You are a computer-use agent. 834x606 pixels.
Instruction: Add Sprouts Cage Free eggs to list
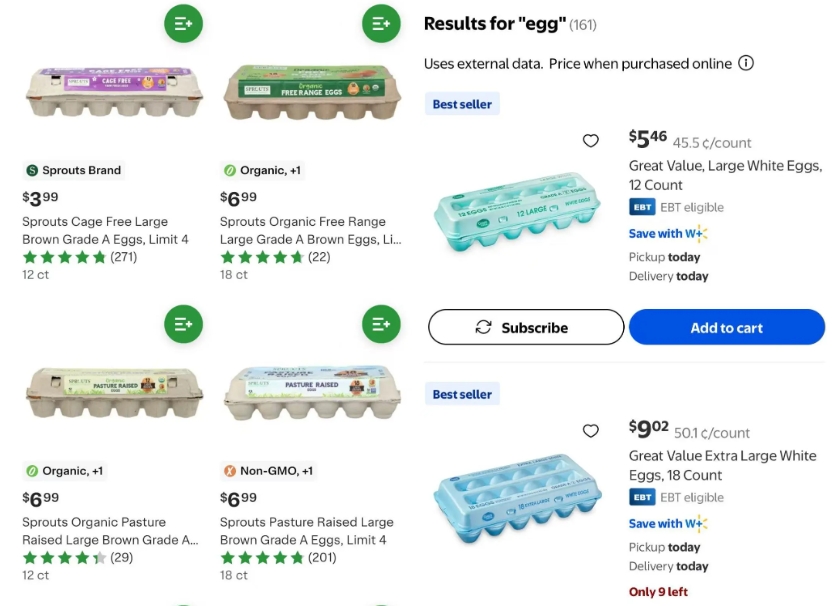[x=184, y=22]
